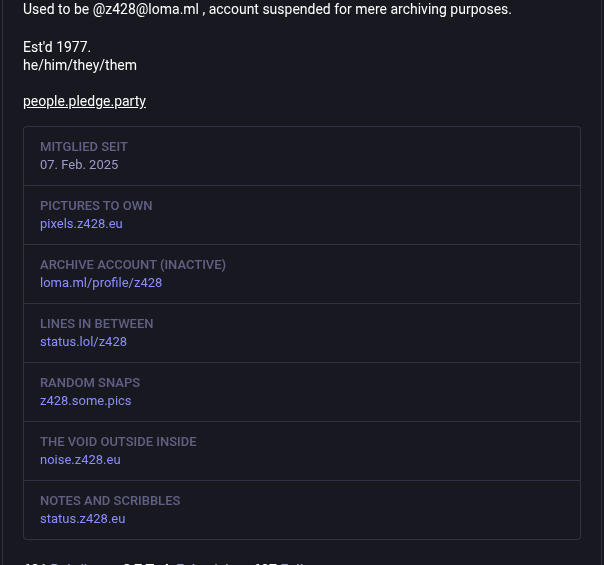The height and width of the screenshot is (565, 604).
Task: Open the people.pledge.party link
Action: (x=84, y=101)
